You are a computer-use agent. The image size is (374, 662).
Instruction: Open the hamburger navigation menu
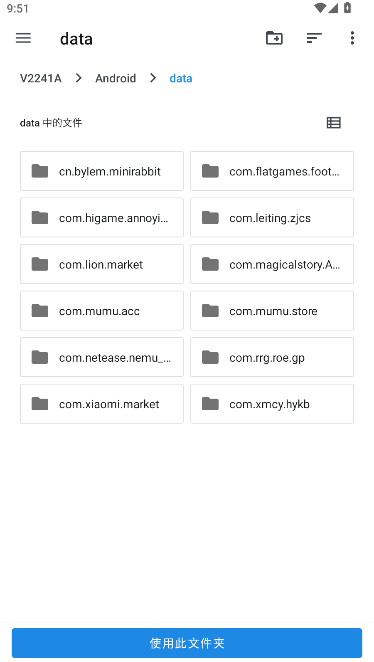[x=23, y=38]
